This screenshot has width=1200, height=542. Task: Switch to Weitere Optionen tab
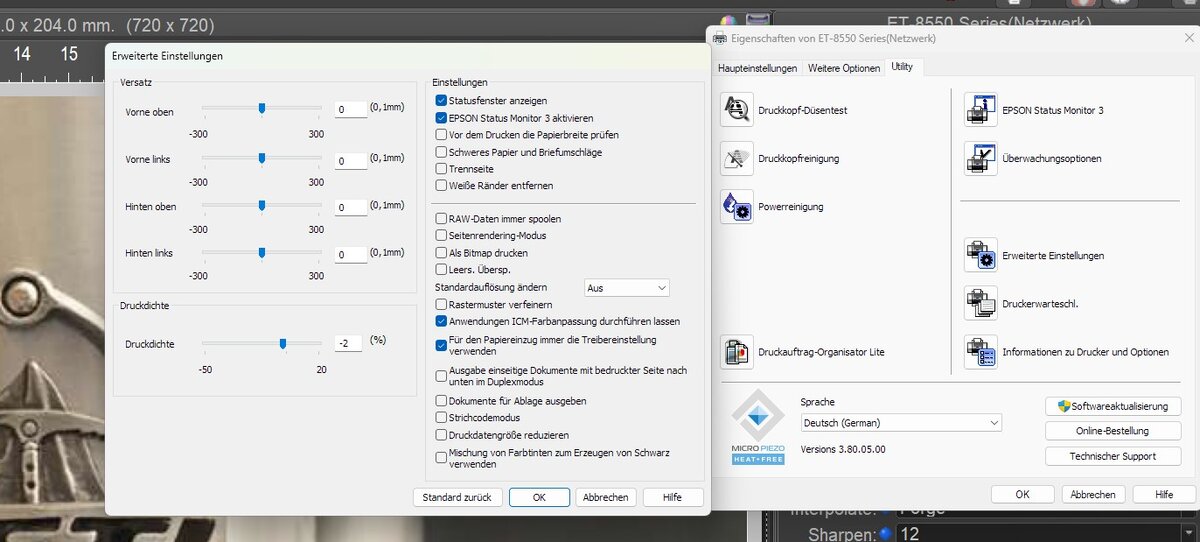(844, 68)
